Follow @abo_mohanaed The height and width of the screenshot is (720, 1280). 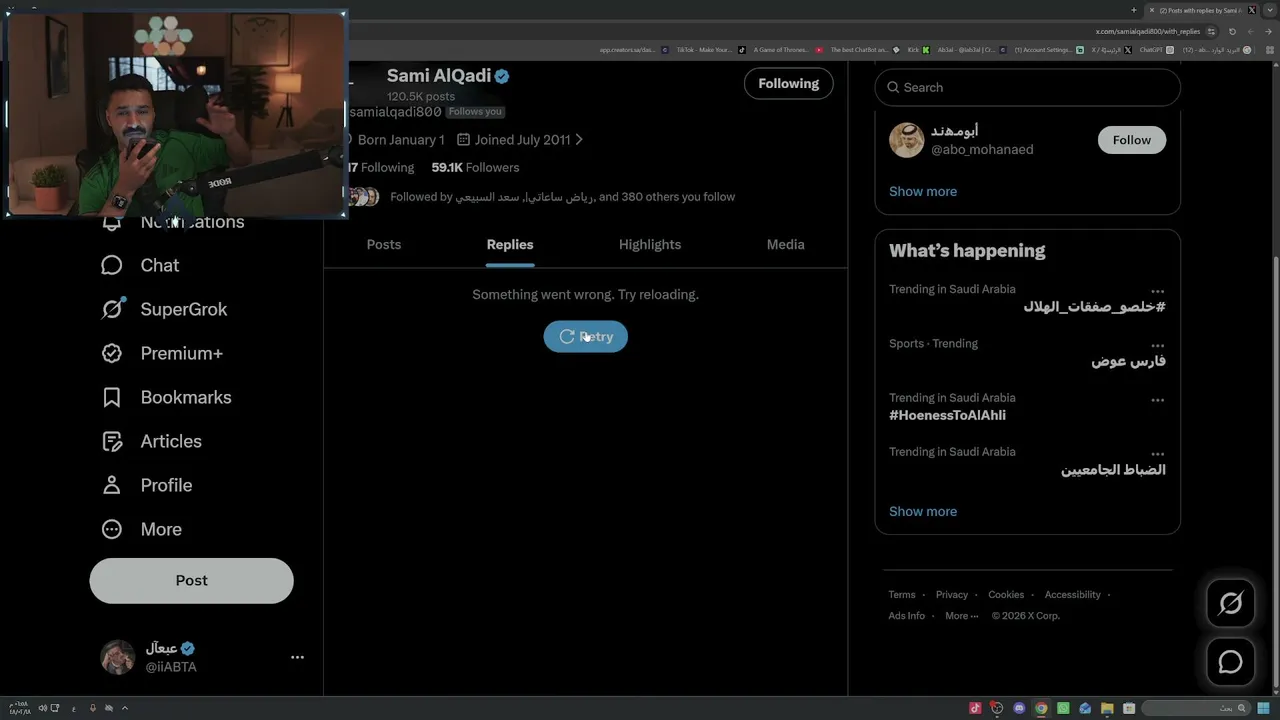click(1132, 140)
